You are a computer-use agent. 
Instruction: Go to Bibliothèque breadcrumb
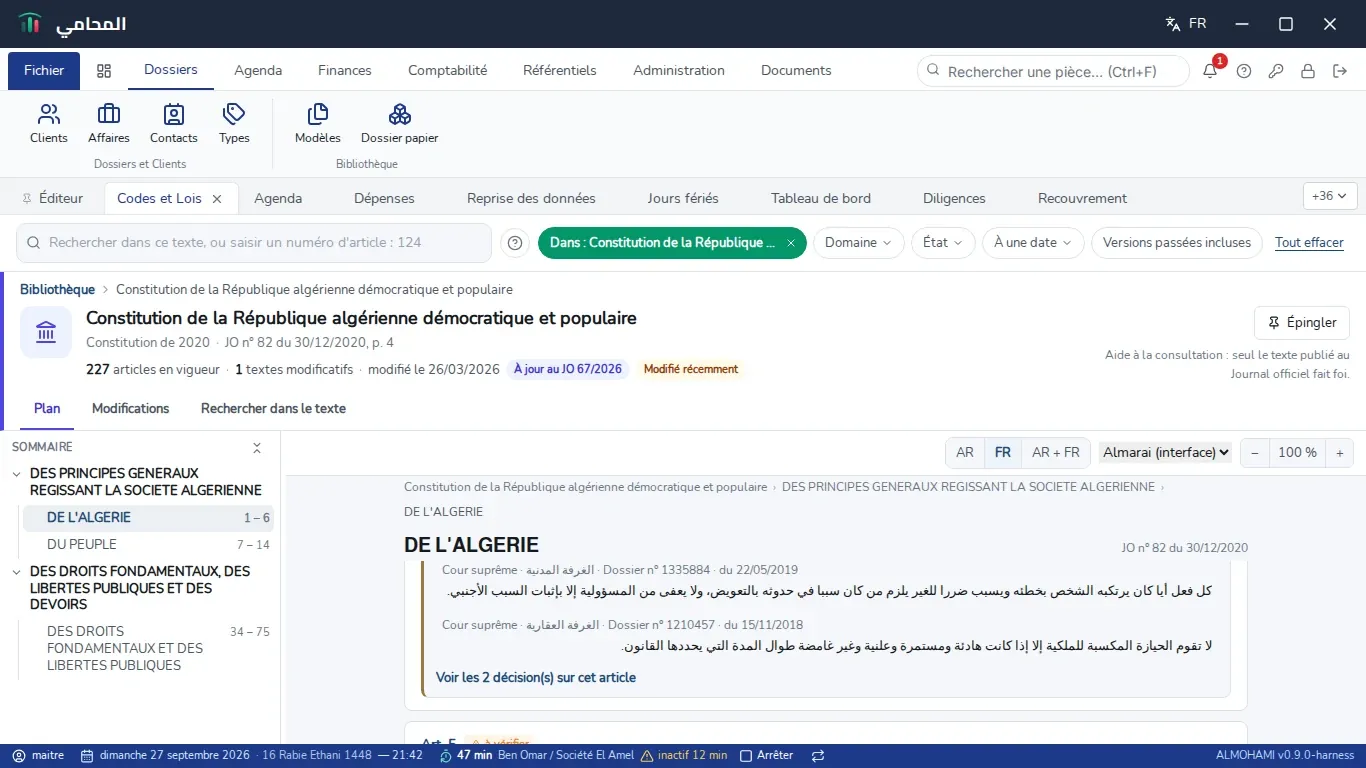click(x=57, y=290)
